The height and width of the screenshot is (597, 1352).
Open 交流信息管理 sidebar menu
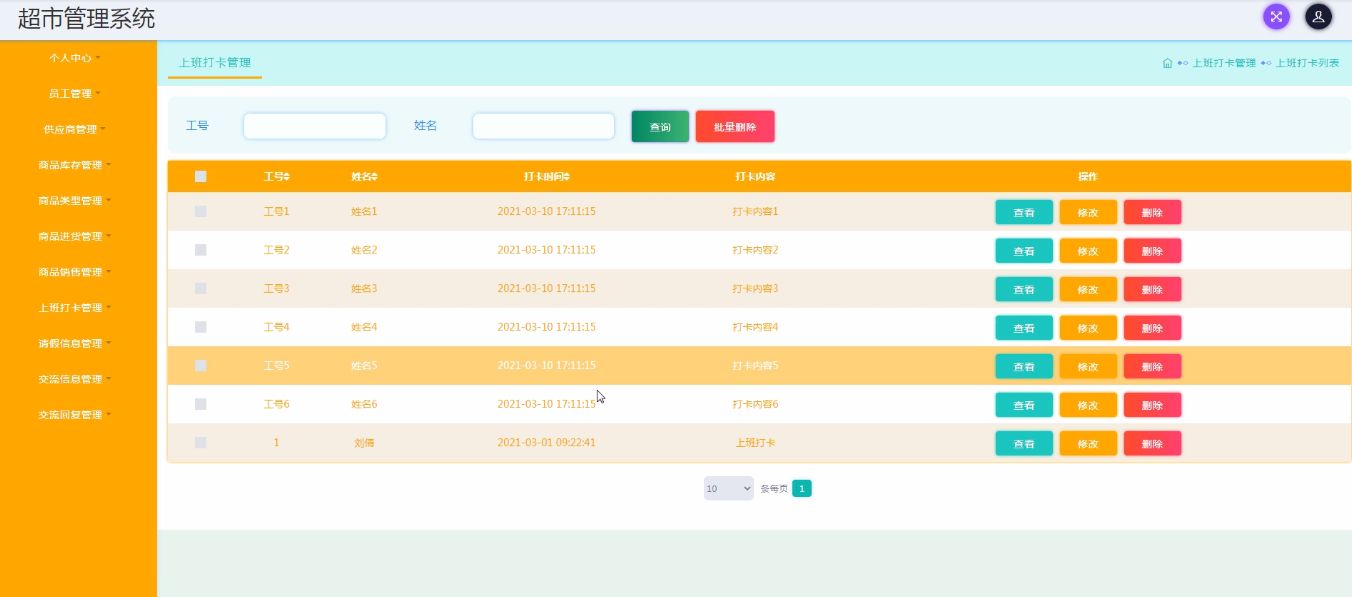(x=75, y=380)
